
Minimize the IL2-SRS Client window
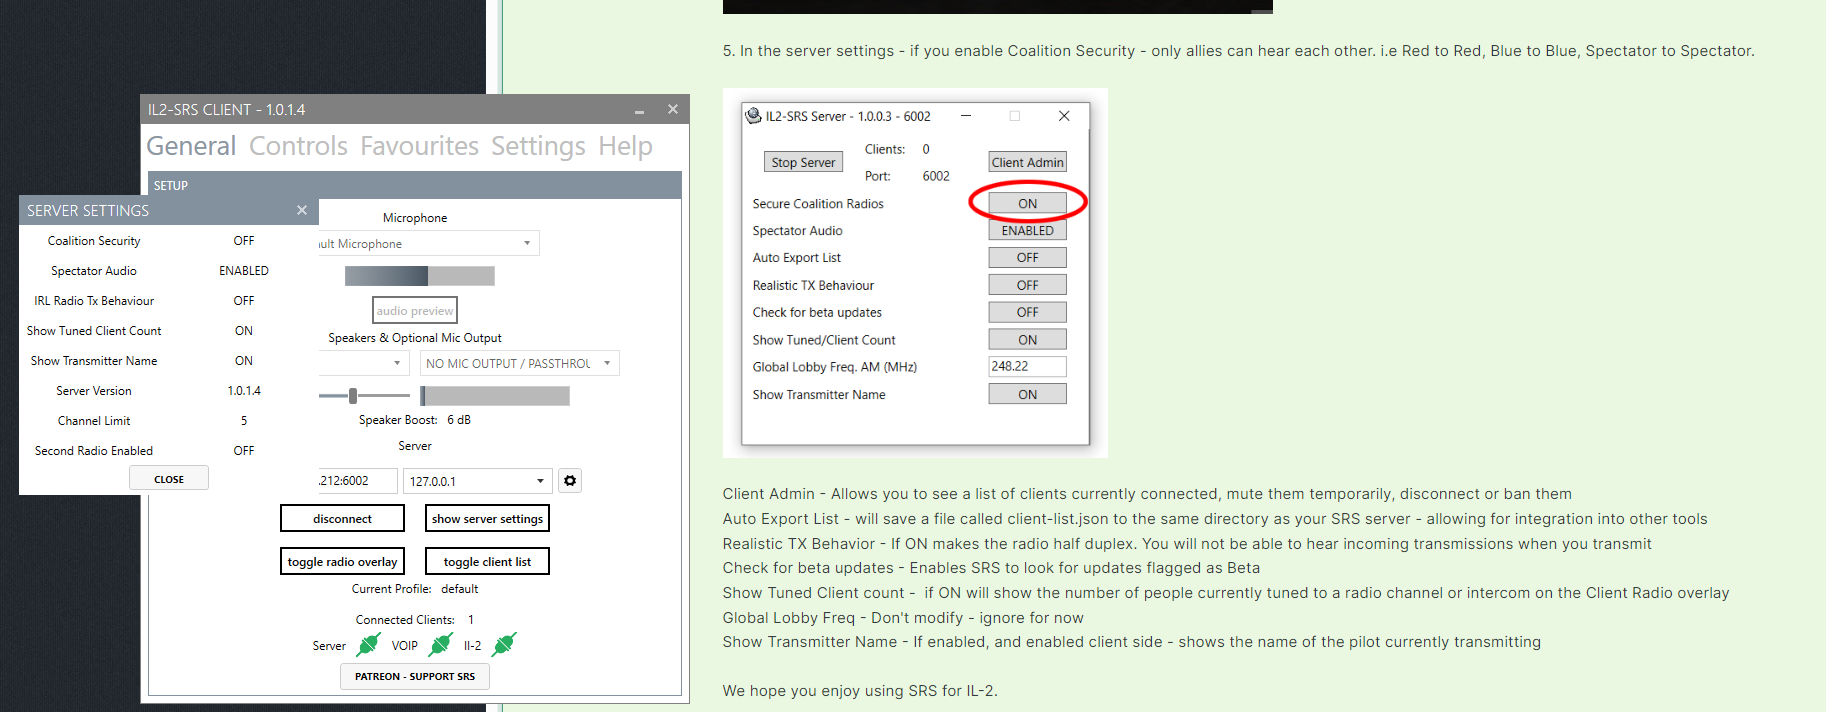tap(639, 110)
